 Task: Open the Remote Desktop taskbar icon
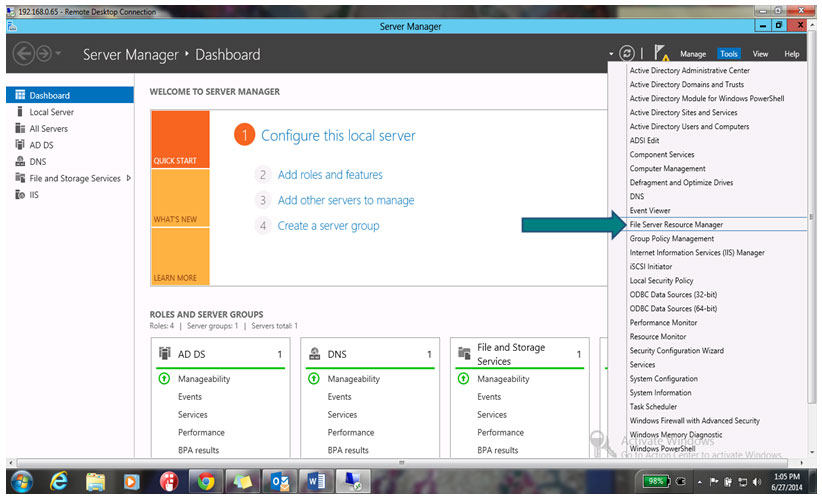point(353,481)
